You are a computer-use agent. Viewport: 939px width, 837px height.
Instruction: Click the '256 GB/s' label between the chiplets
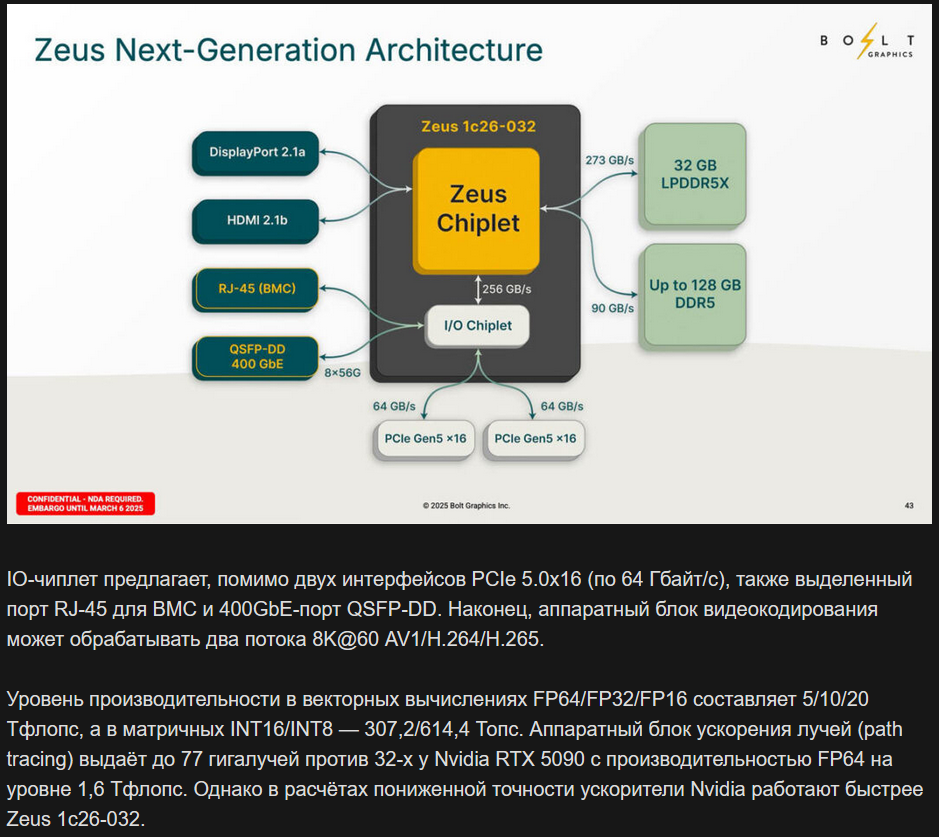point(507,289)
